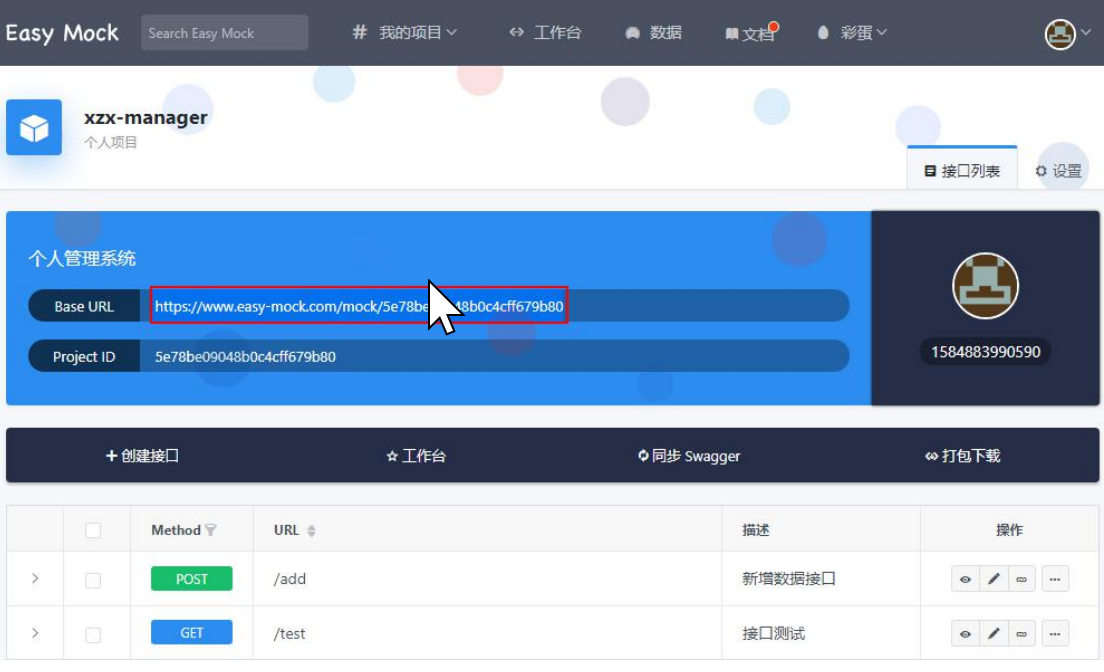Open the 我的项目 dropdown menu
The width and height of the screenshot is (1104, 672).
(x=405, y=32)
